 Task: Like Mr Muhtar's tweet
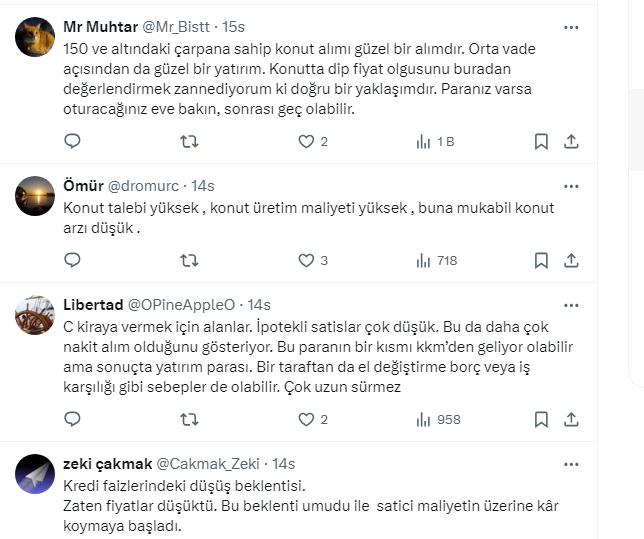tap(307, 142)
